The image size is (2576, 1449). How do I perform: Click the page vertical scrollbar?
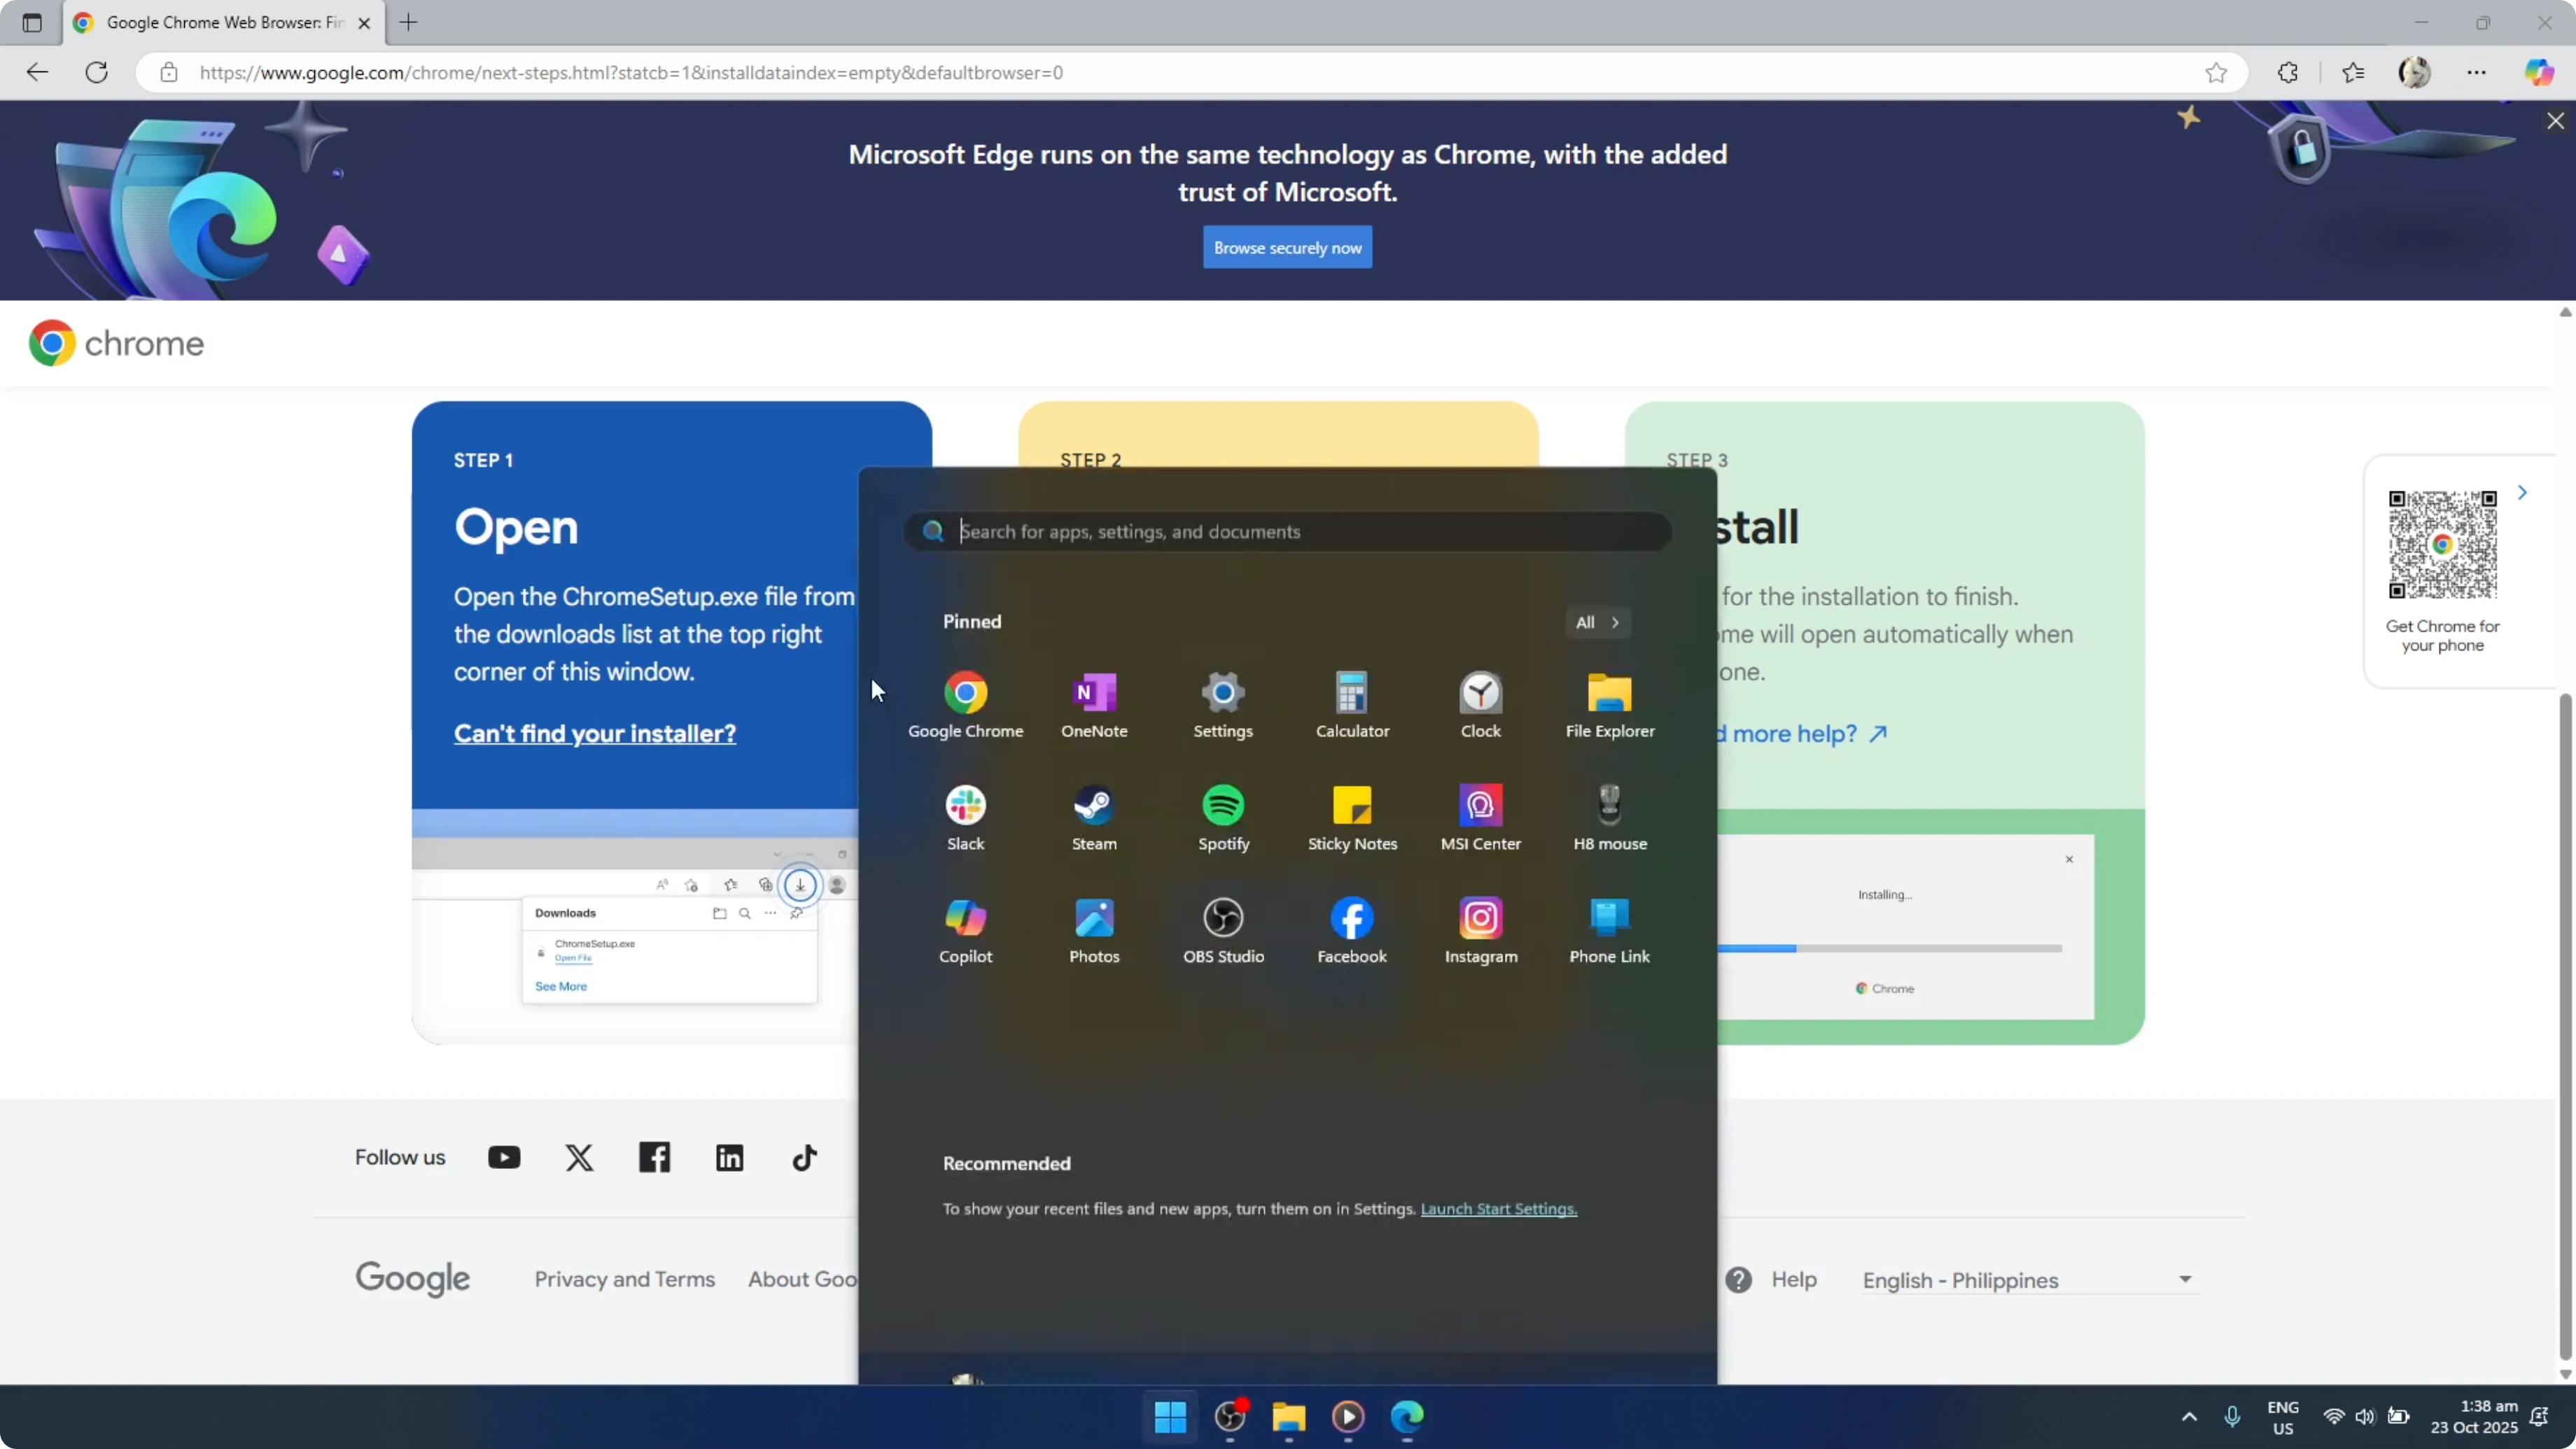click(x=2565, y=1025)
